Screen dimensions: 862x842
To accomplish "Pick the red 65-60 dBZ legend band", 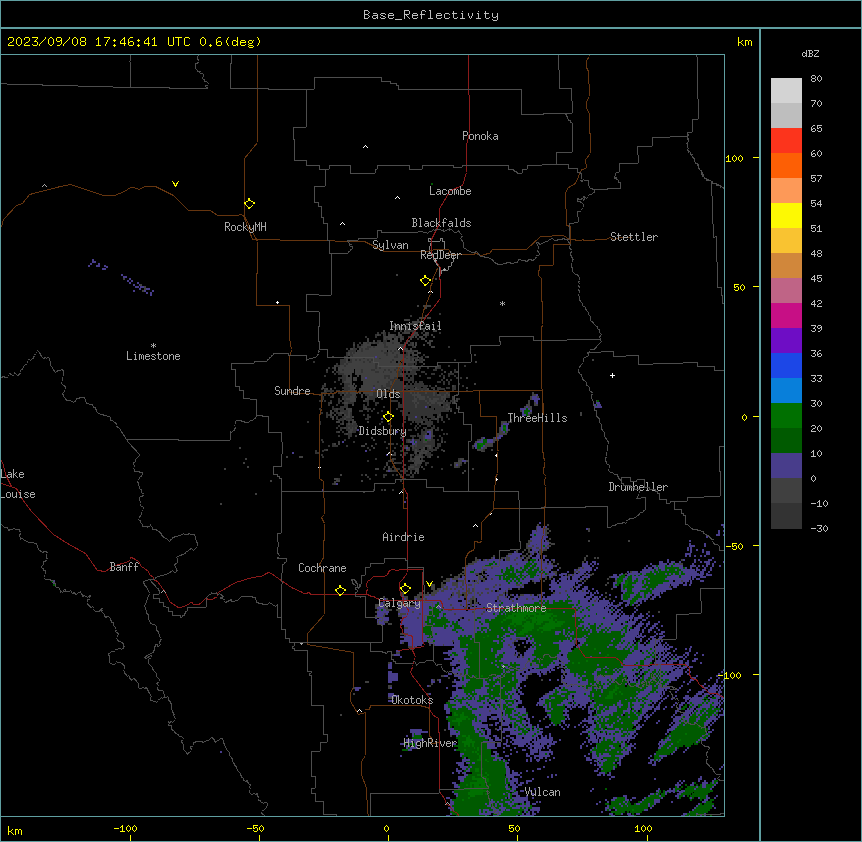I will coord(786,141).
